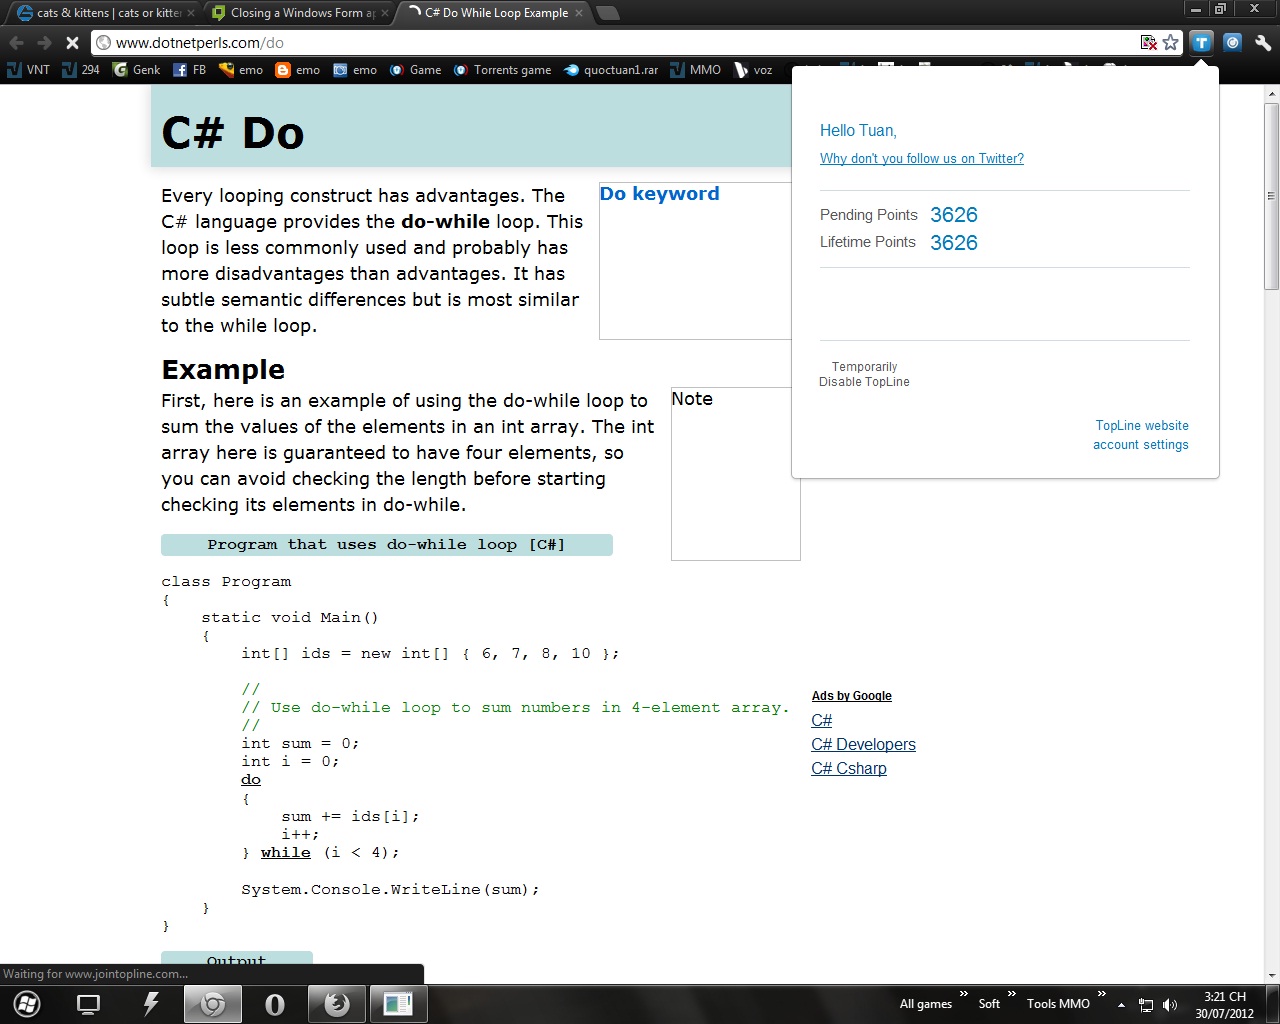
Task: Open the Chrome wrench menu
Action: tap(1263, 43)
